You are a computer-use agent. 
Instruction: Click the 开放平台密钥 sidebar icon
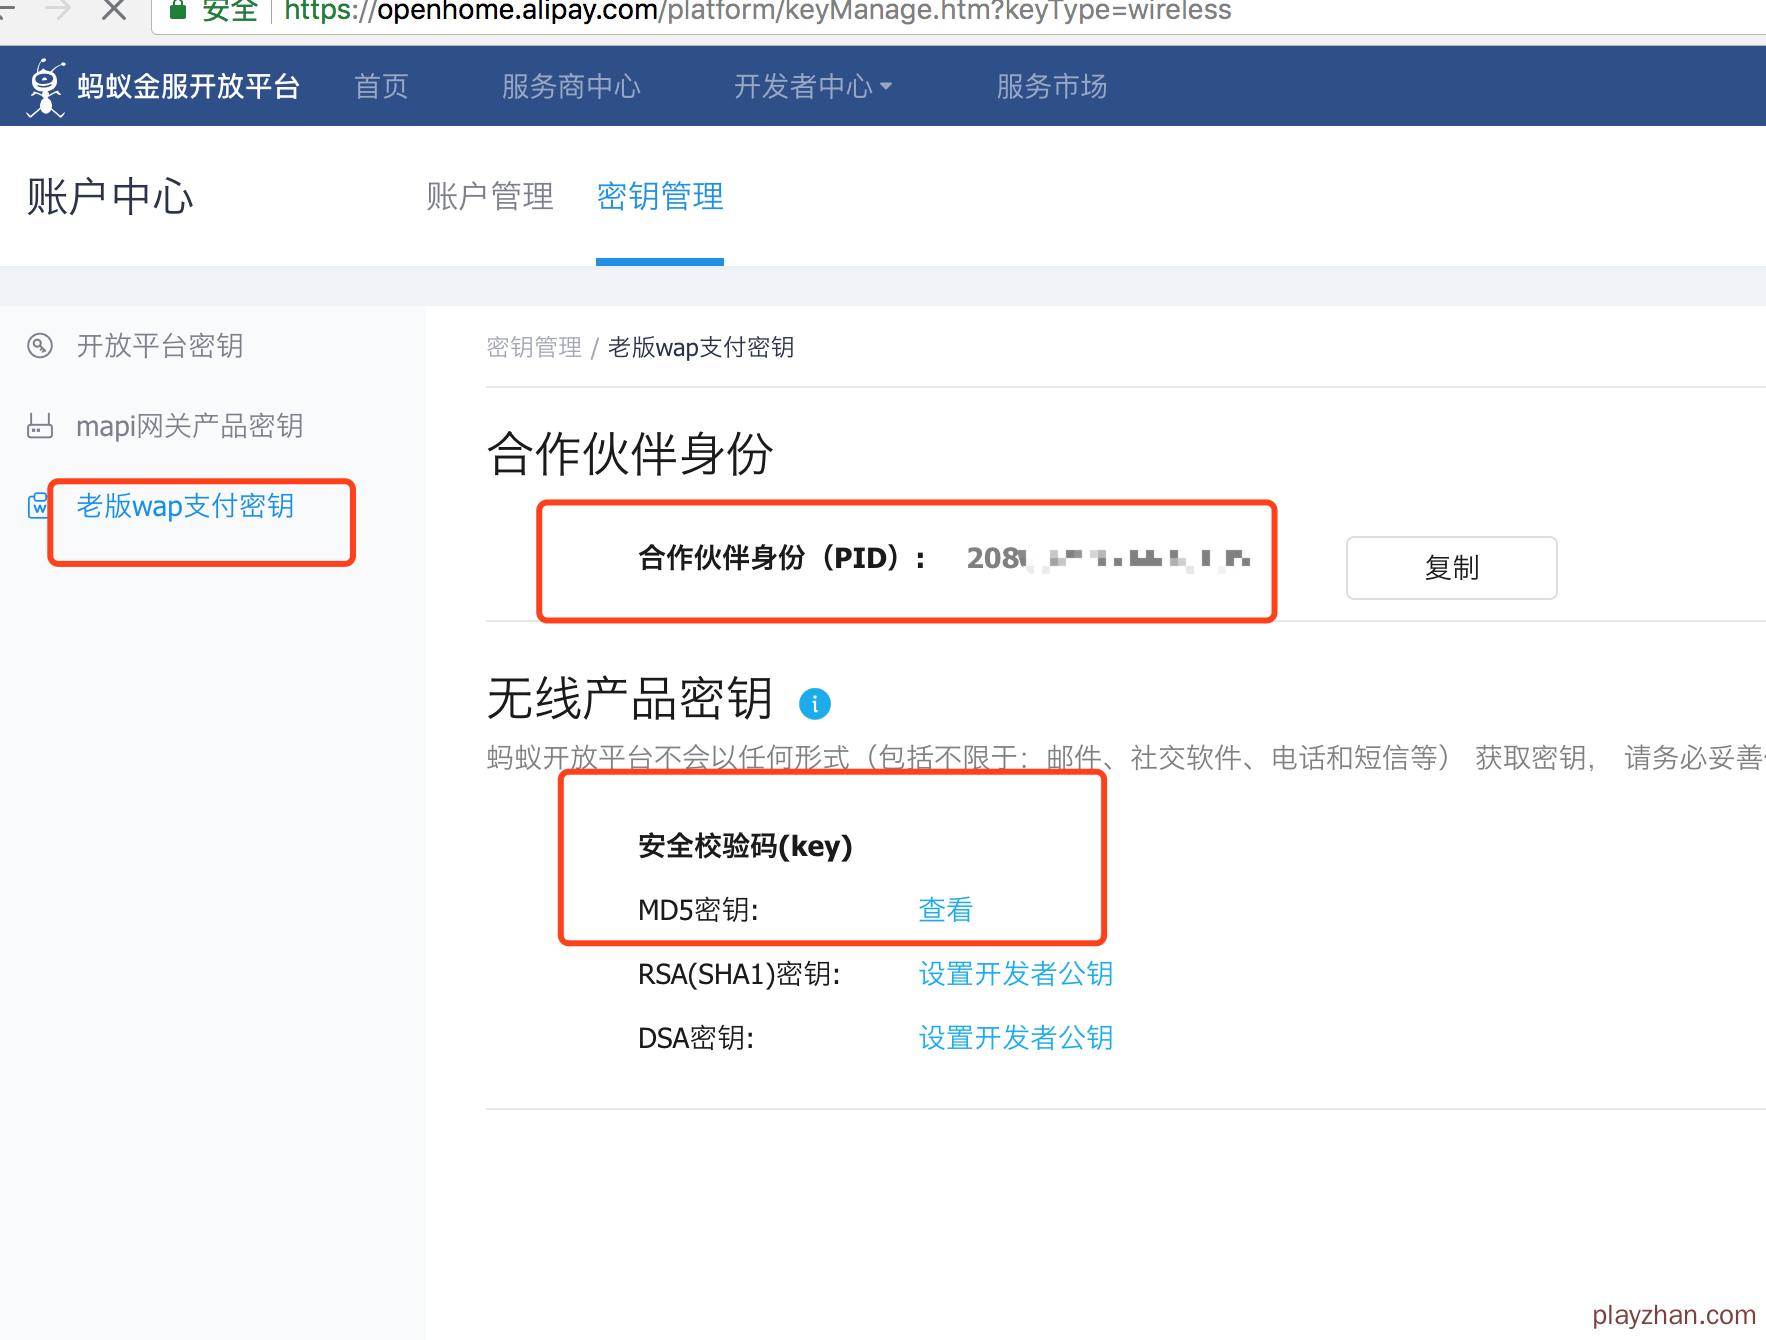(x=40, y=346)
